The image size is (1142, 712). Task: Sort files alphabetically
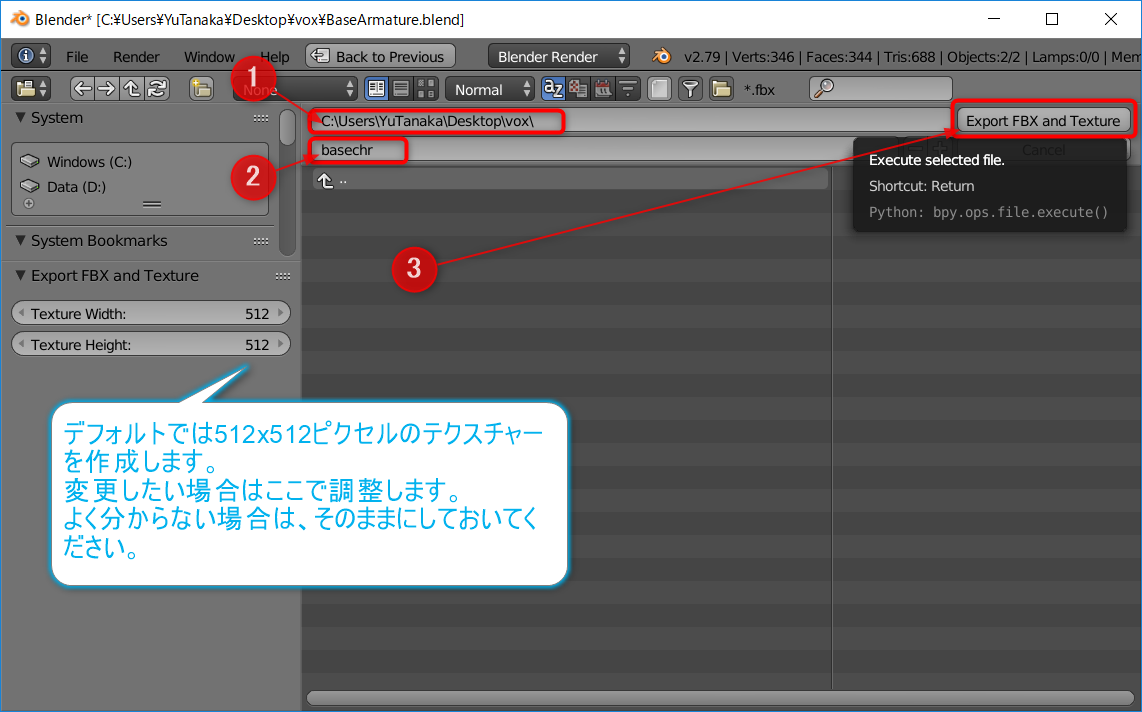(553, 89)
